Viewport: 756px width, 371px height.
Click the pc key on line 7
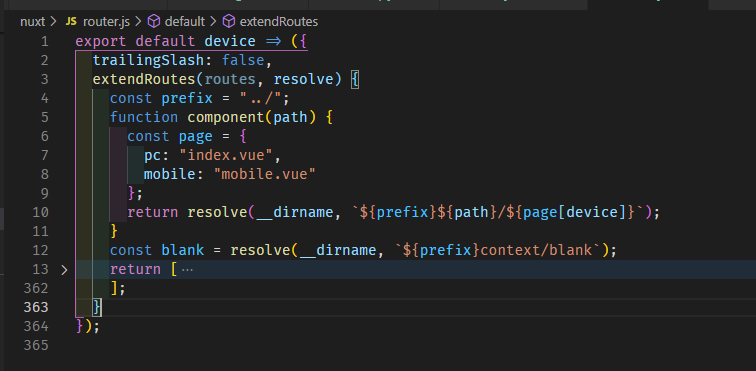pos(152,155)
